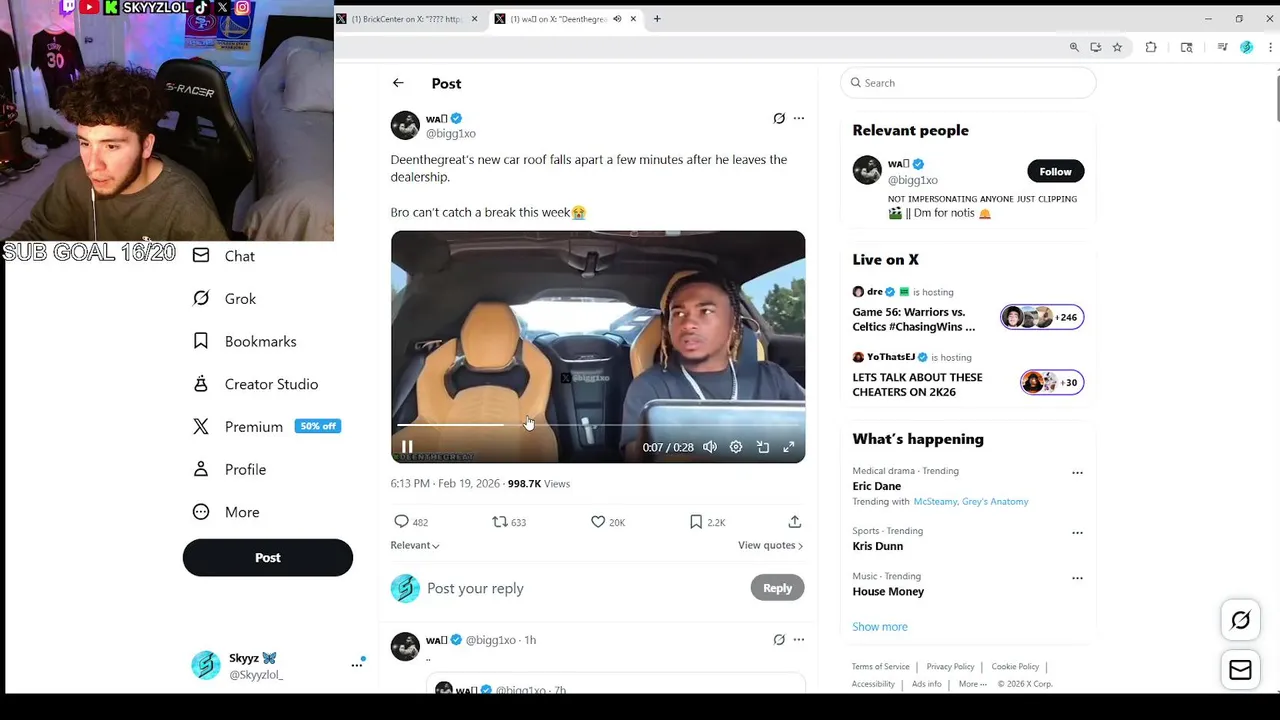Bookmark the post showing 2.2K
This screenshot has width=1280, height=720.
[696, 522]
